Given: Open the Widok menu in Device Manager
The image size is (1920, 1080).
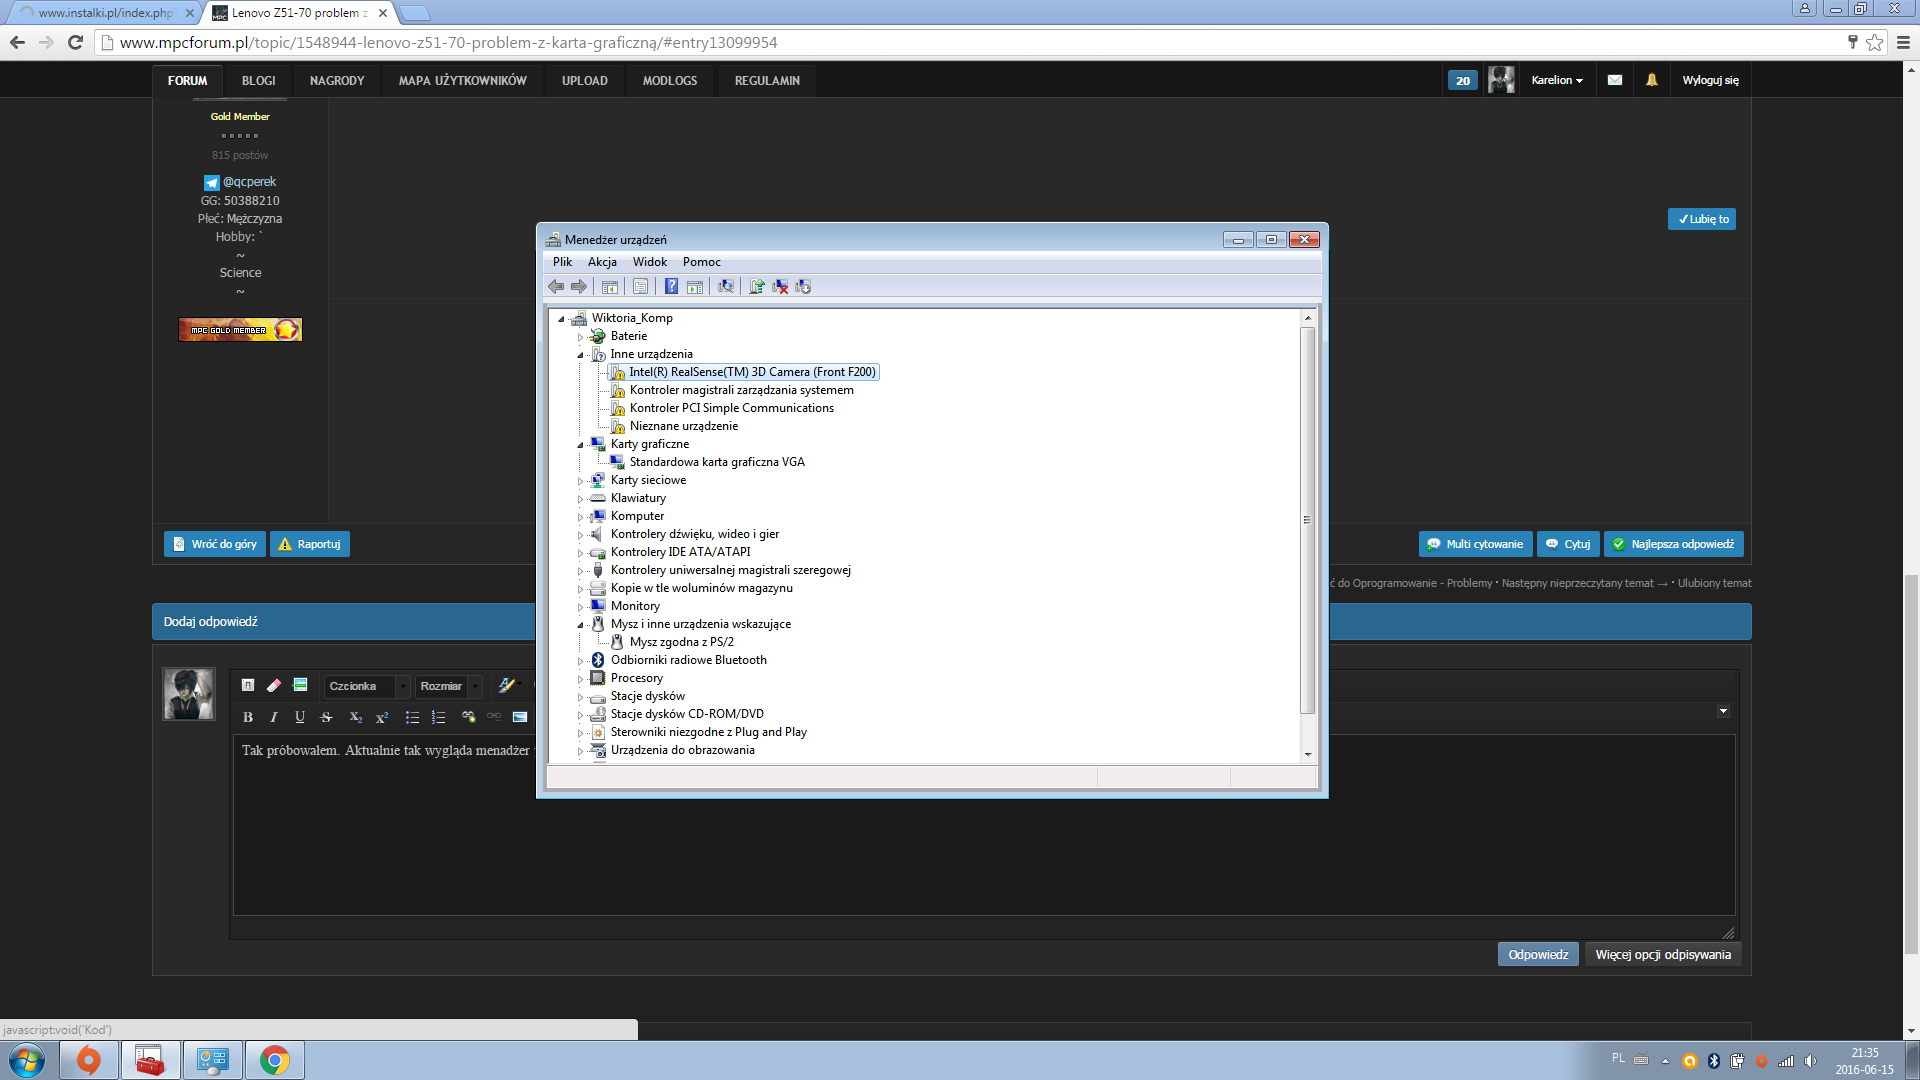Looking at the screenshot, I should coord(650,262).
